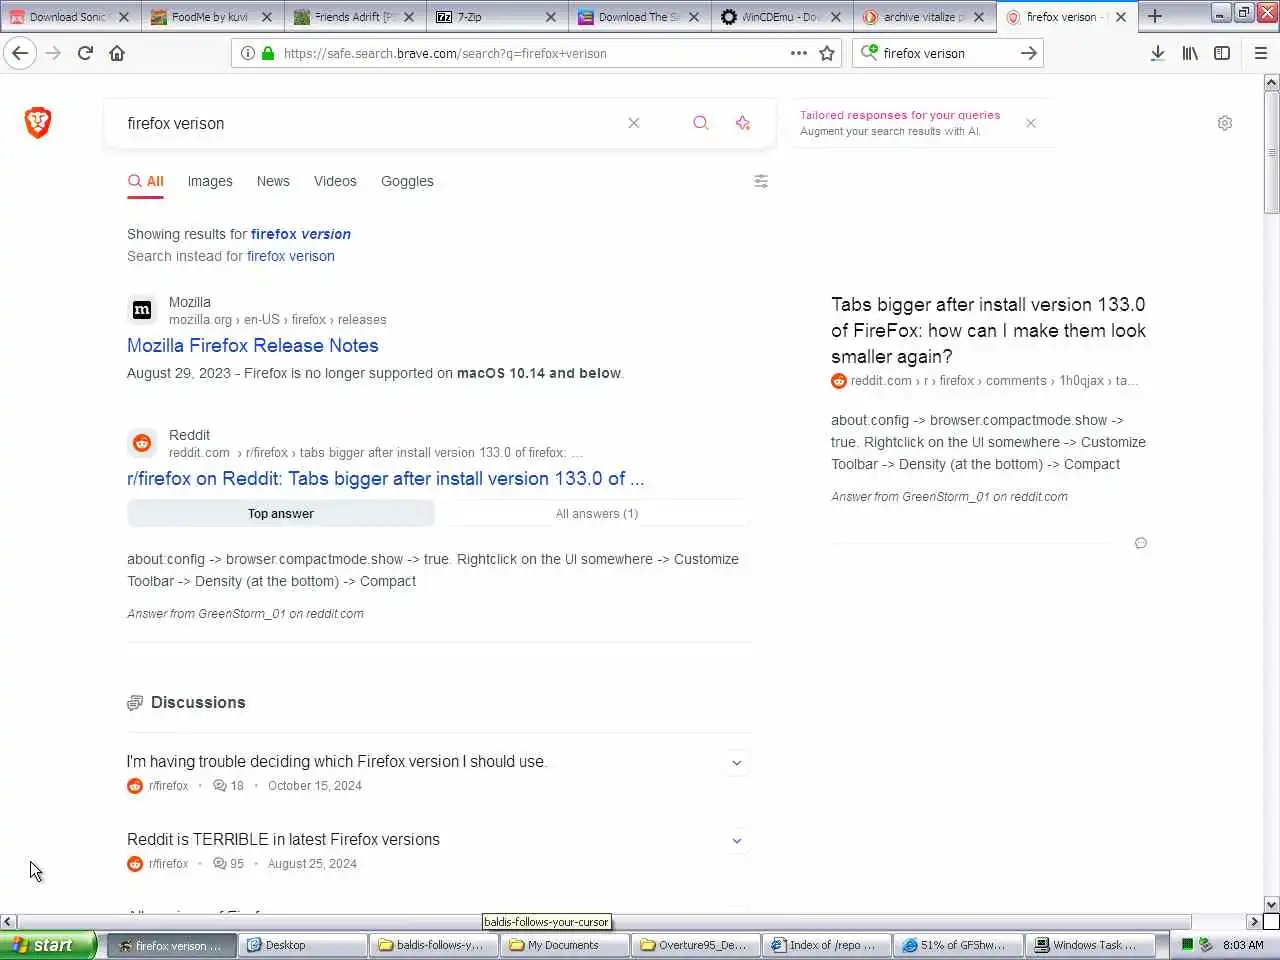
Task: Switch to the Goggles tab
Action: pyautogui.click(x=407, y=181)
